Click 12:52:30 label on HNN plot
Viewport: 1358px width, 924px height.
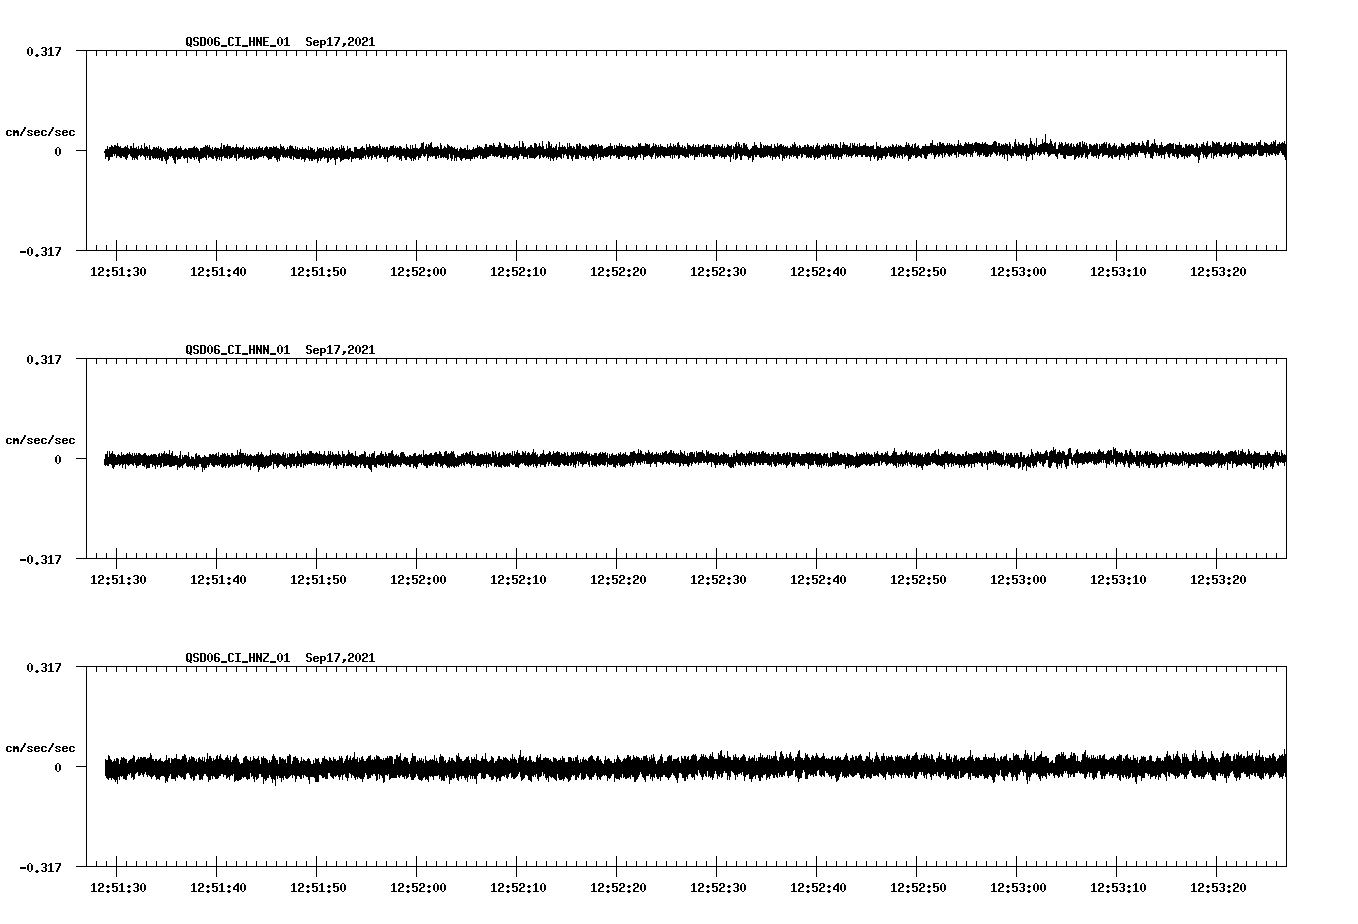click(x=718, y=580)
